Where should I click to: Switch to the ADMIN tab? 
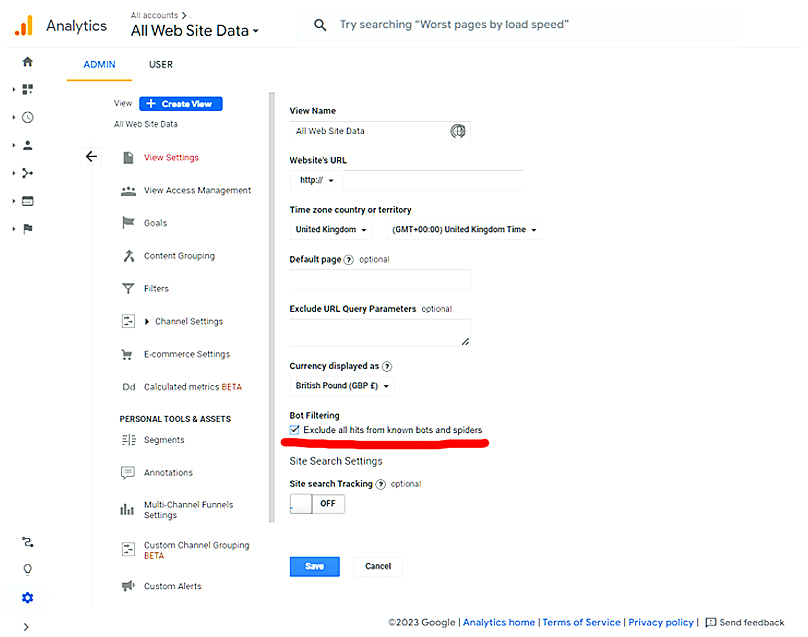99,64
